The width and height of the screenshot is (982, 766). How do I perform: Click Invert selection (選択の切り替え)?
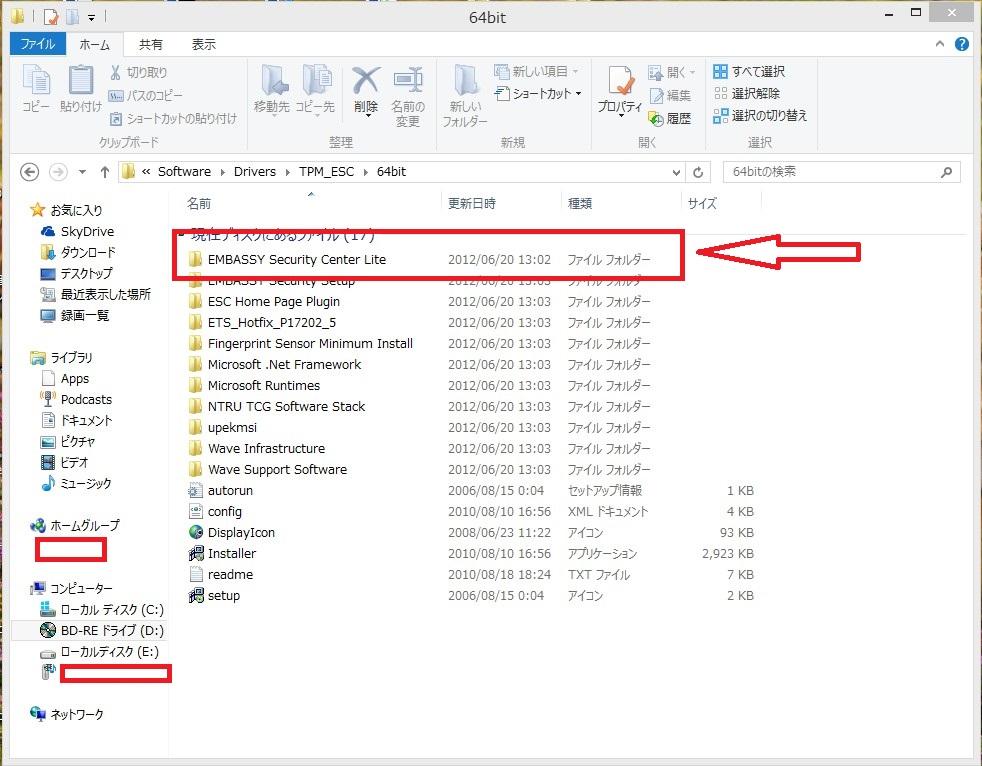pyautogui.click(x=760, y=115)
